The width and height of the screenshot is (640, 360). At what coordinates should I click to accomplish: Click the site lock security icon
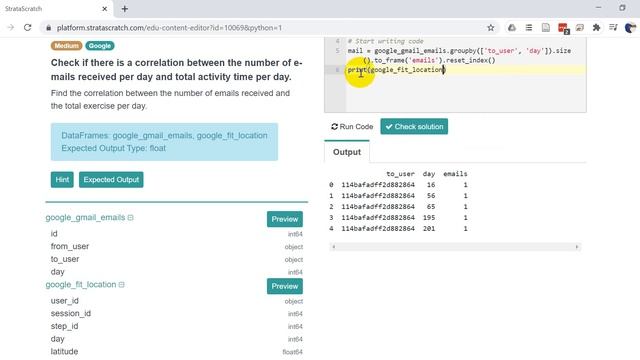49,28
